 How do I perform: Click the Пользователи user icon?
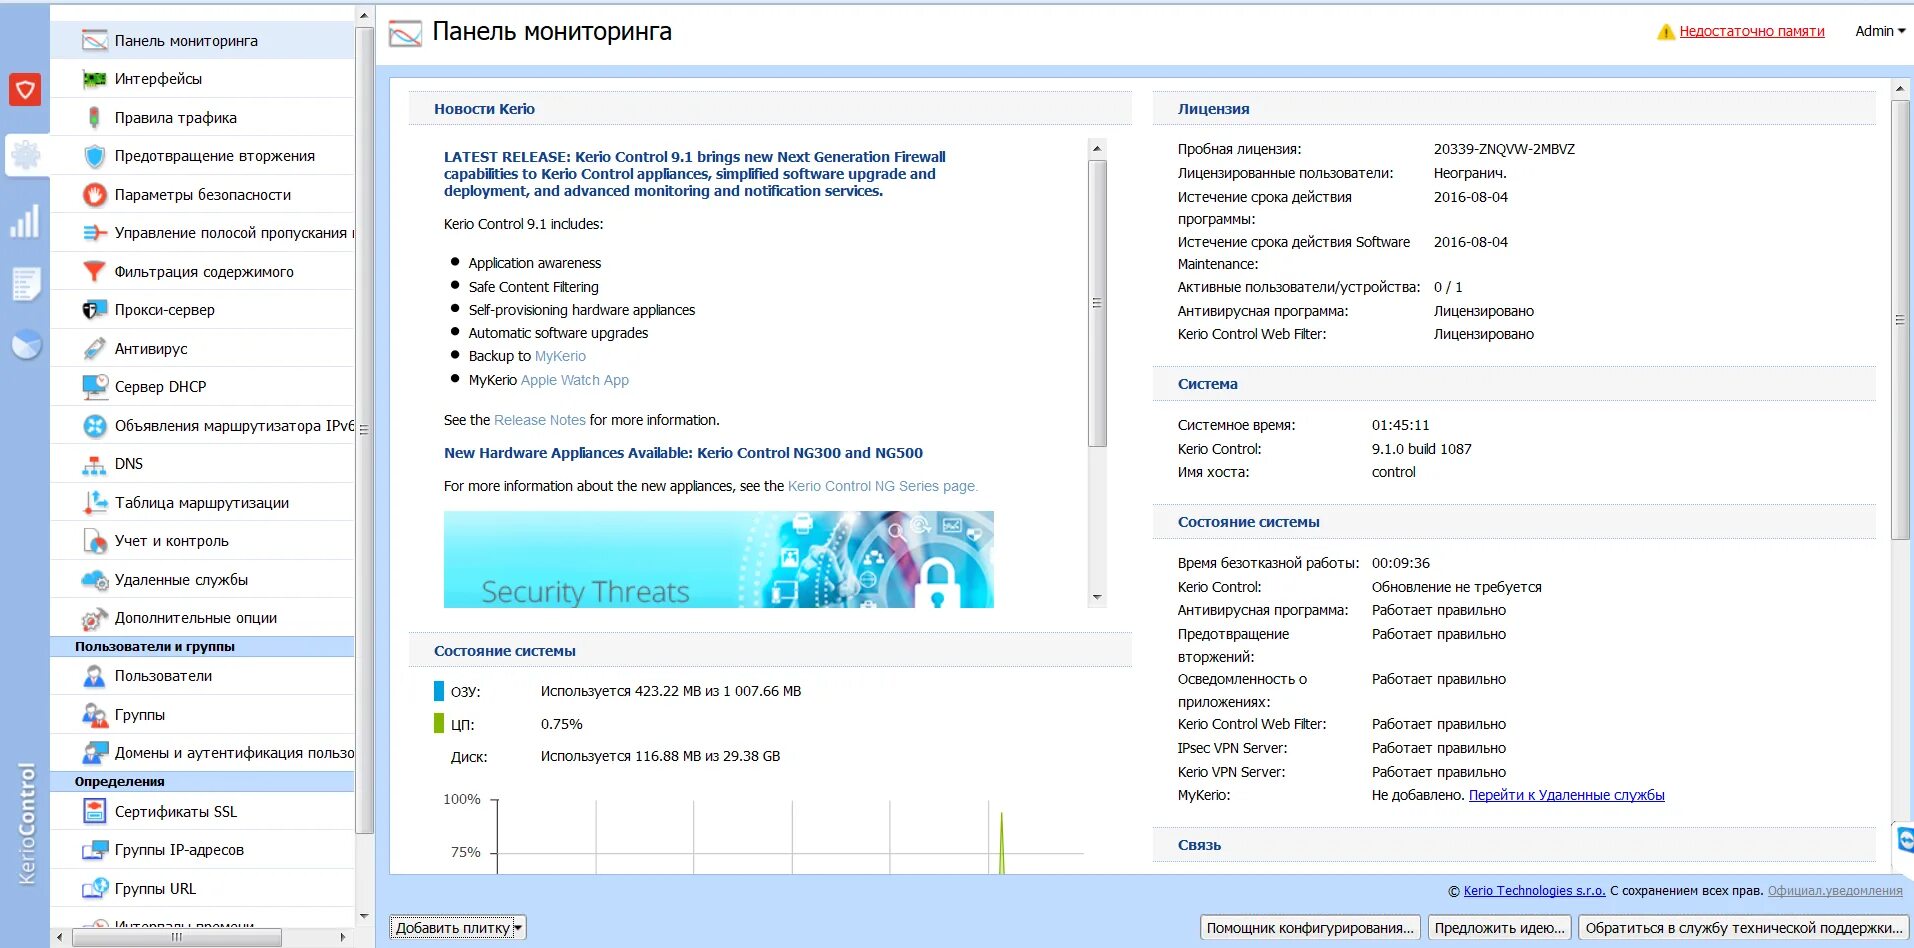pyautogui.click(x=94, y=676)
